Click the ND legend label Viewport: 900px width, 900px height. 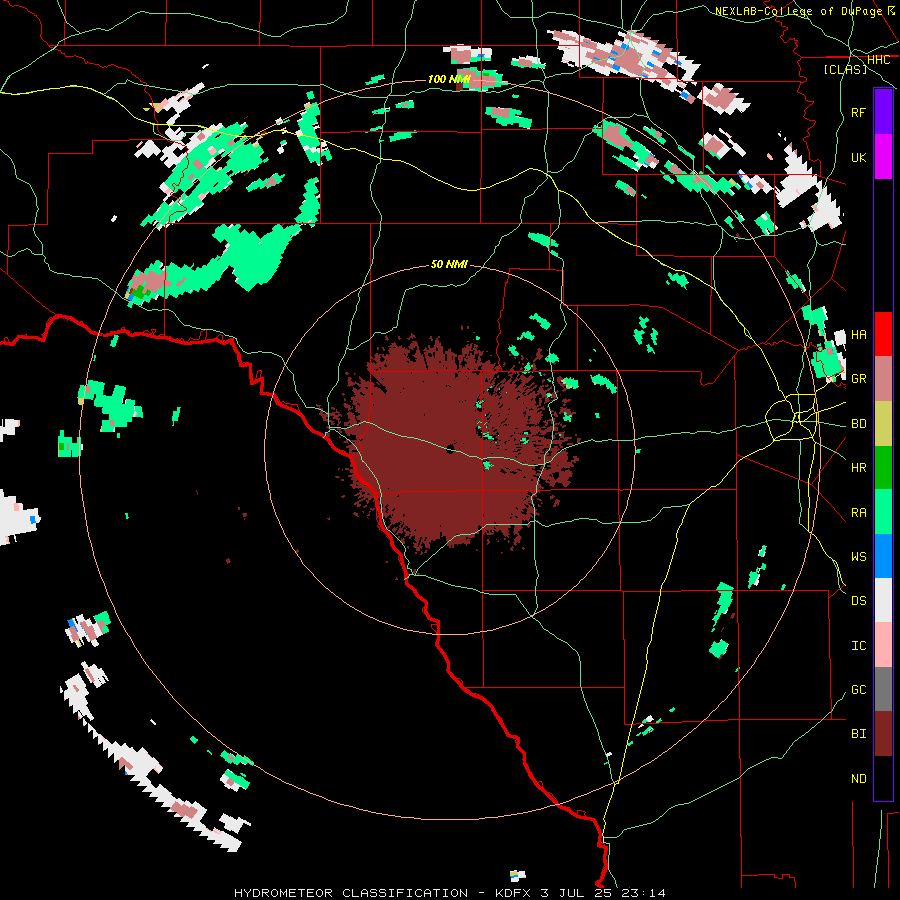click(x=858, y=779)
